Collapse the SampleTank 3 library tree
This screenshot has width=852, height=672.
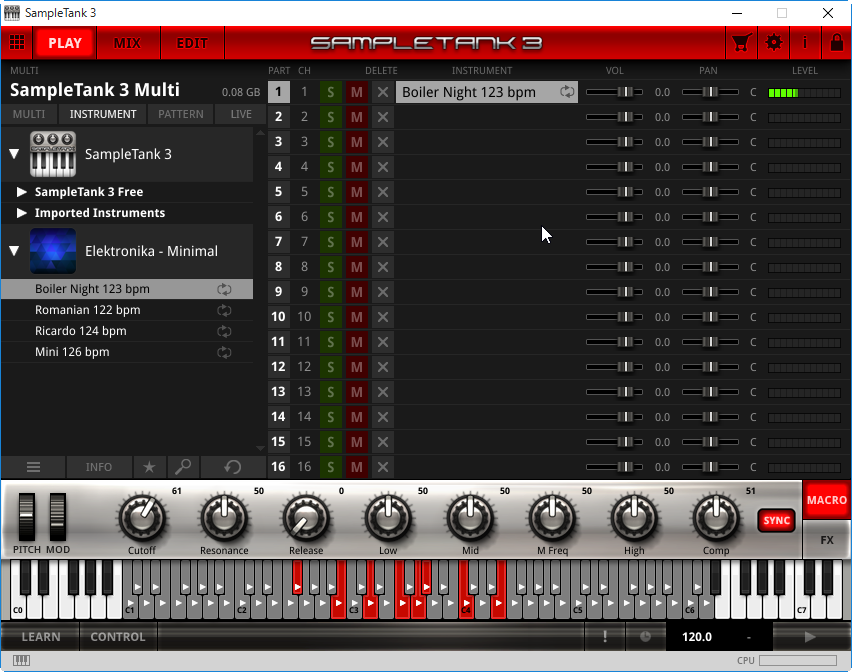coord(15,154)
